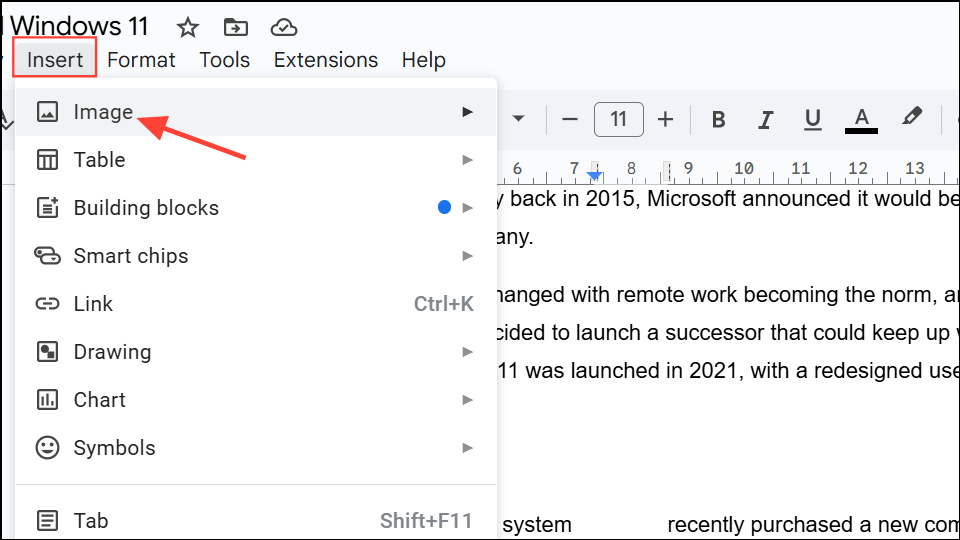Screen dimensions: 960x540
Task: Click the Building blocks entry's icon
Action: tap(47, 208)
